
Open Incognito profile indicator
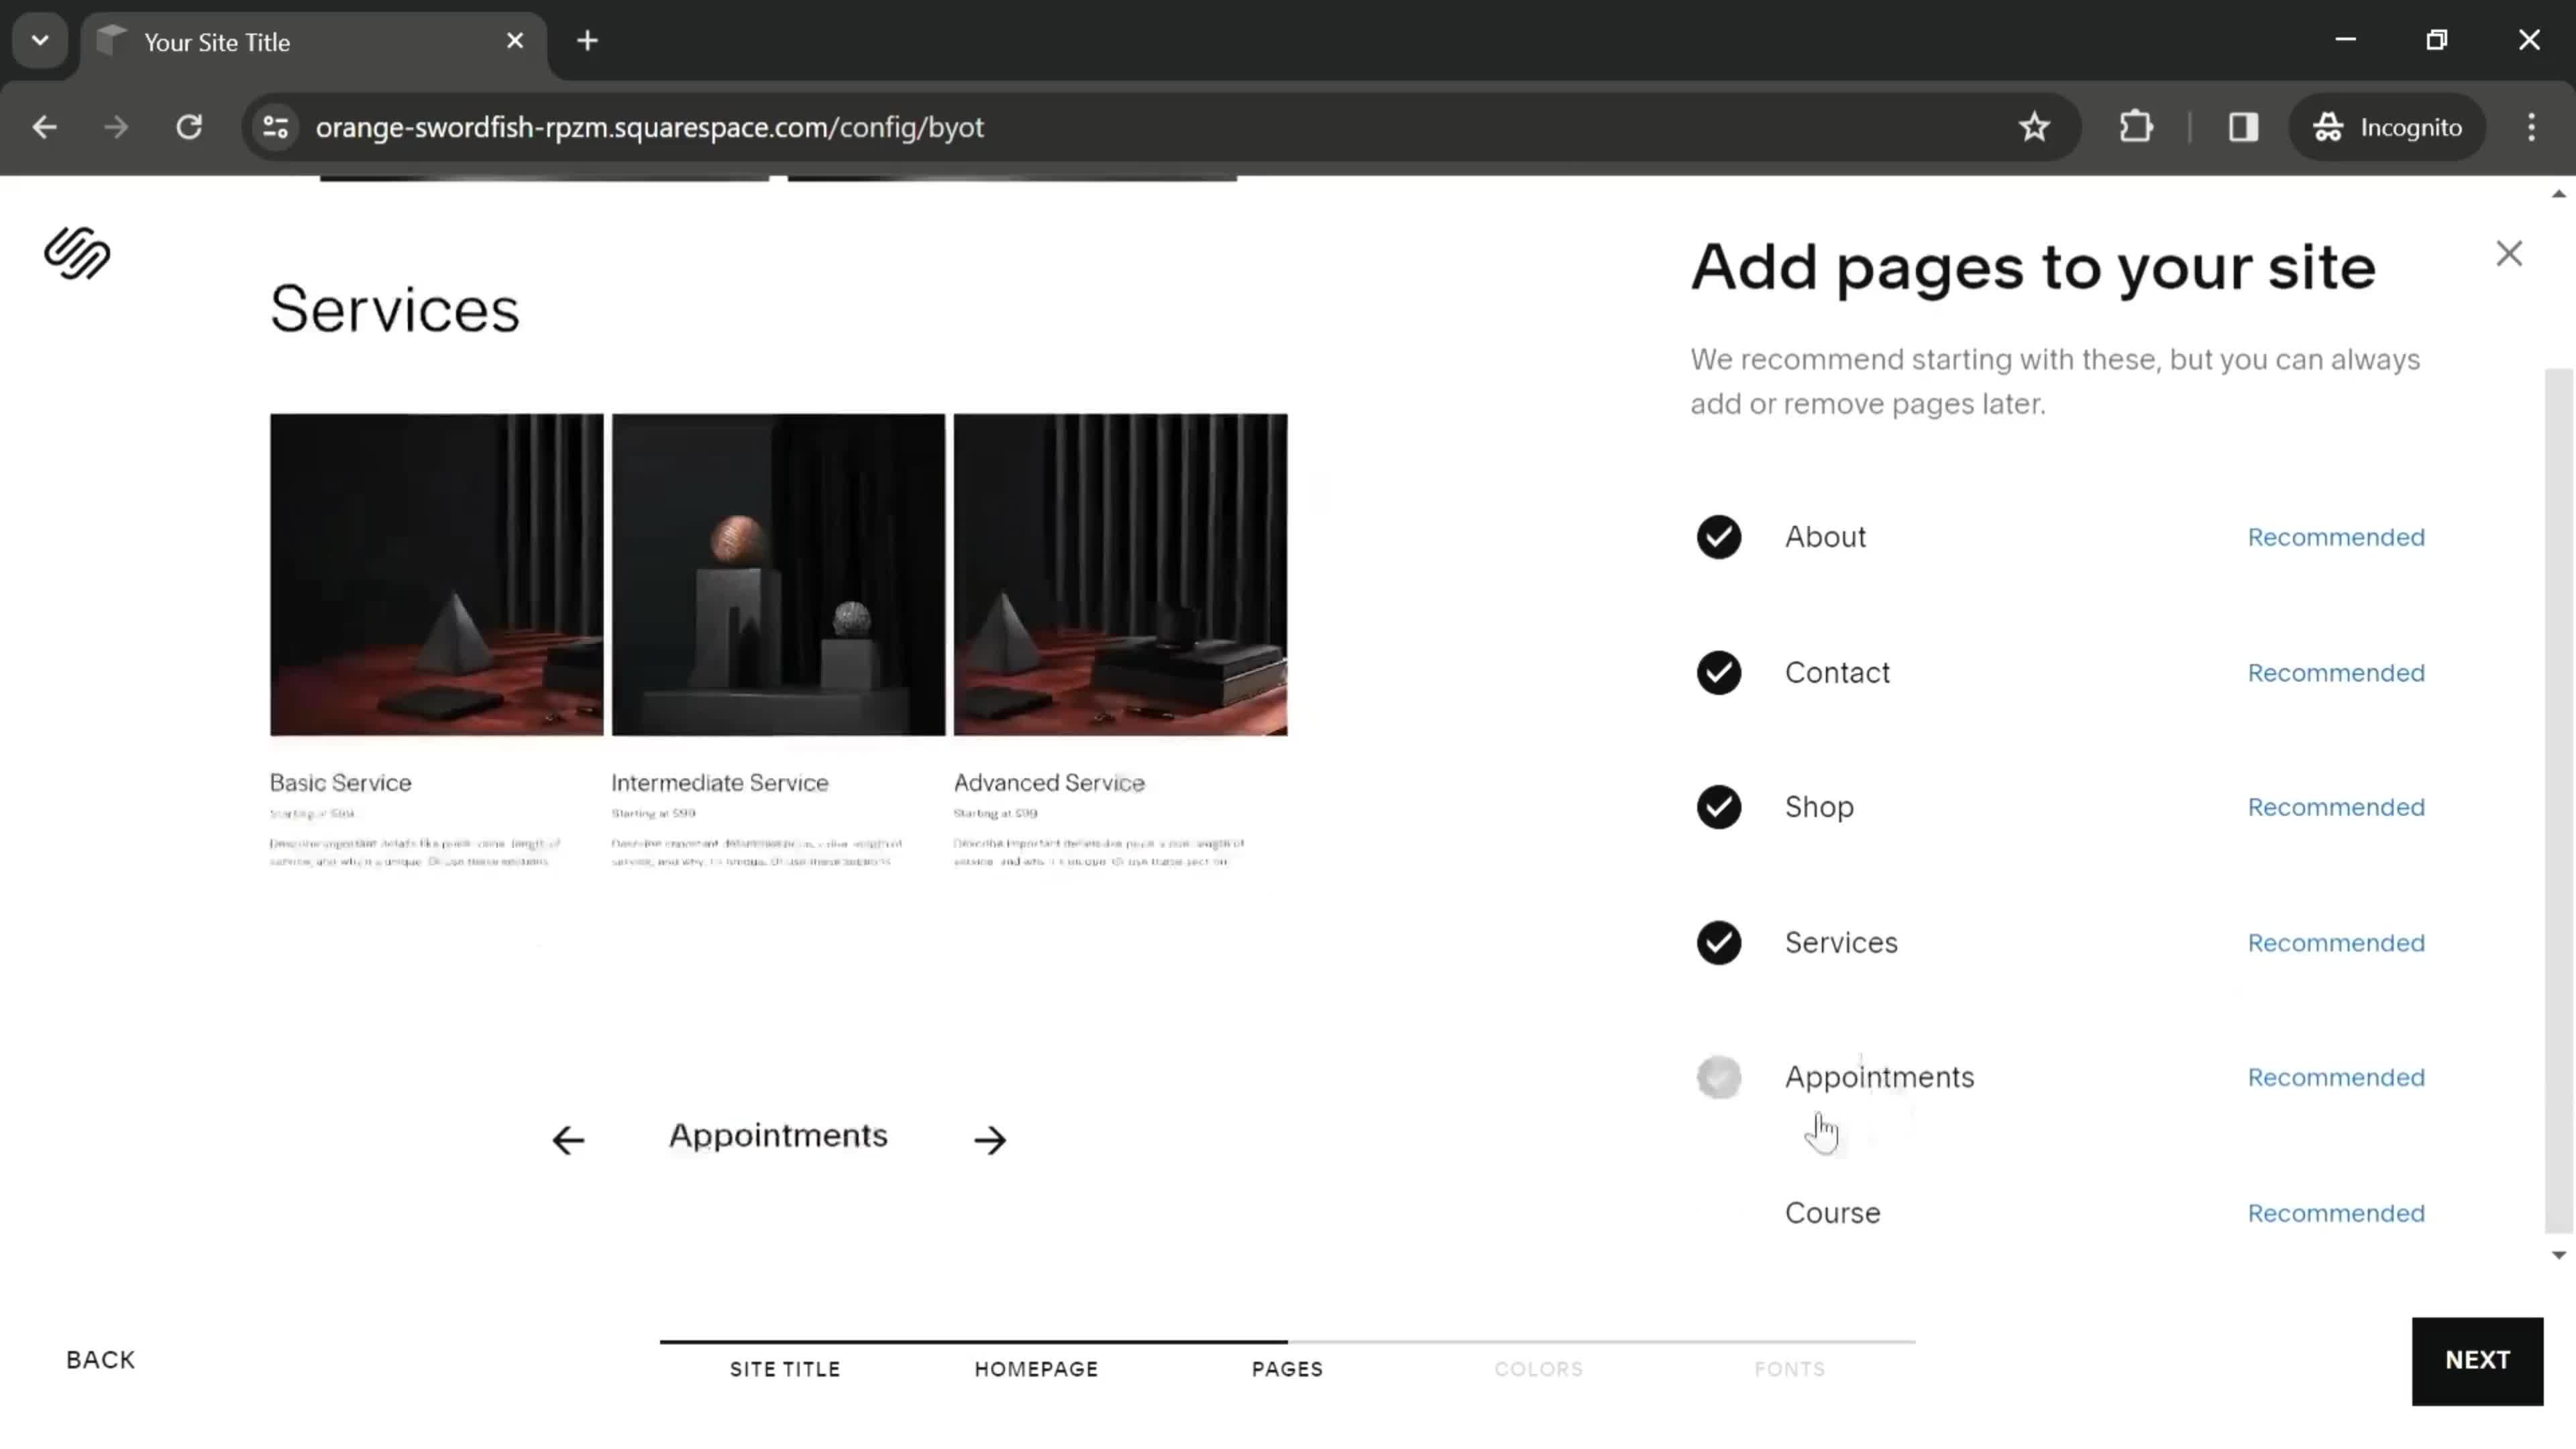(2387, 127)
